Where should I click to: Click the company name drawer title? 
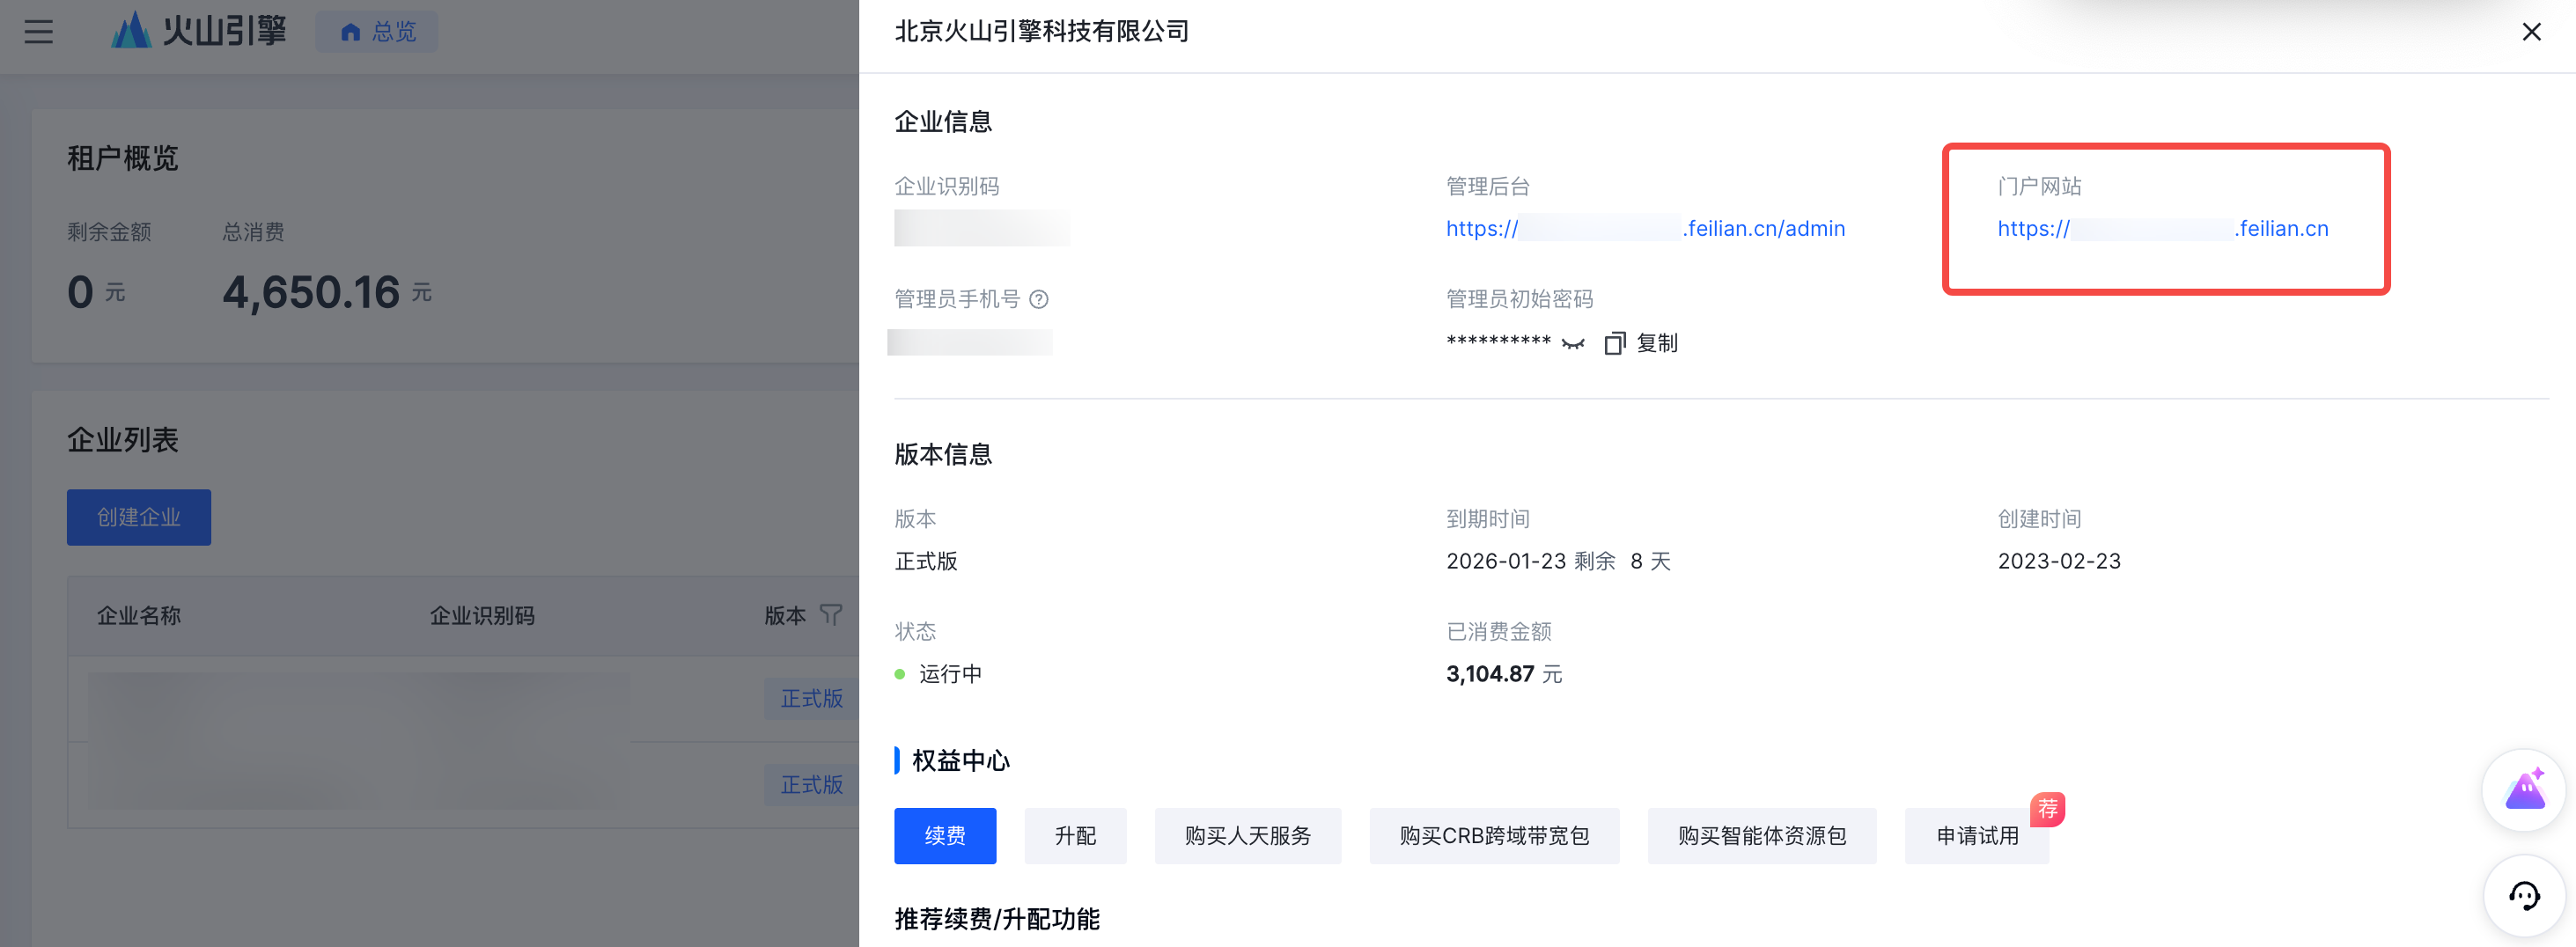[1041, 32]
